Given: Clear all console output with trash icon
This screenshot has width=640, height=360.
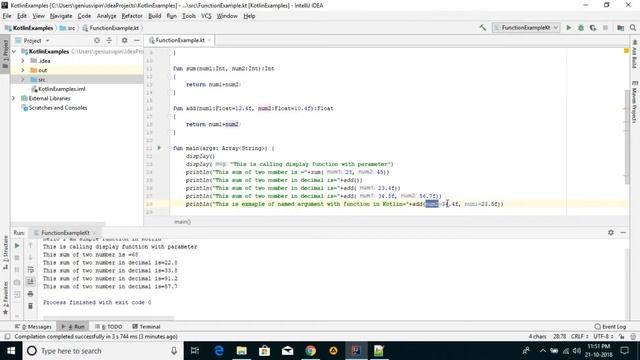Looking at the screenshot, I should [30, 306].
